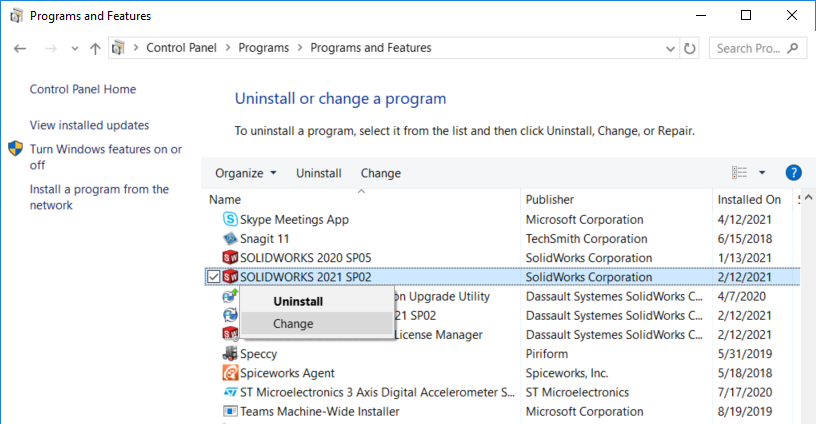Change view using the view icon
Image resolution: width=816 pixels, height=424 pixels.
coord(739,172)
